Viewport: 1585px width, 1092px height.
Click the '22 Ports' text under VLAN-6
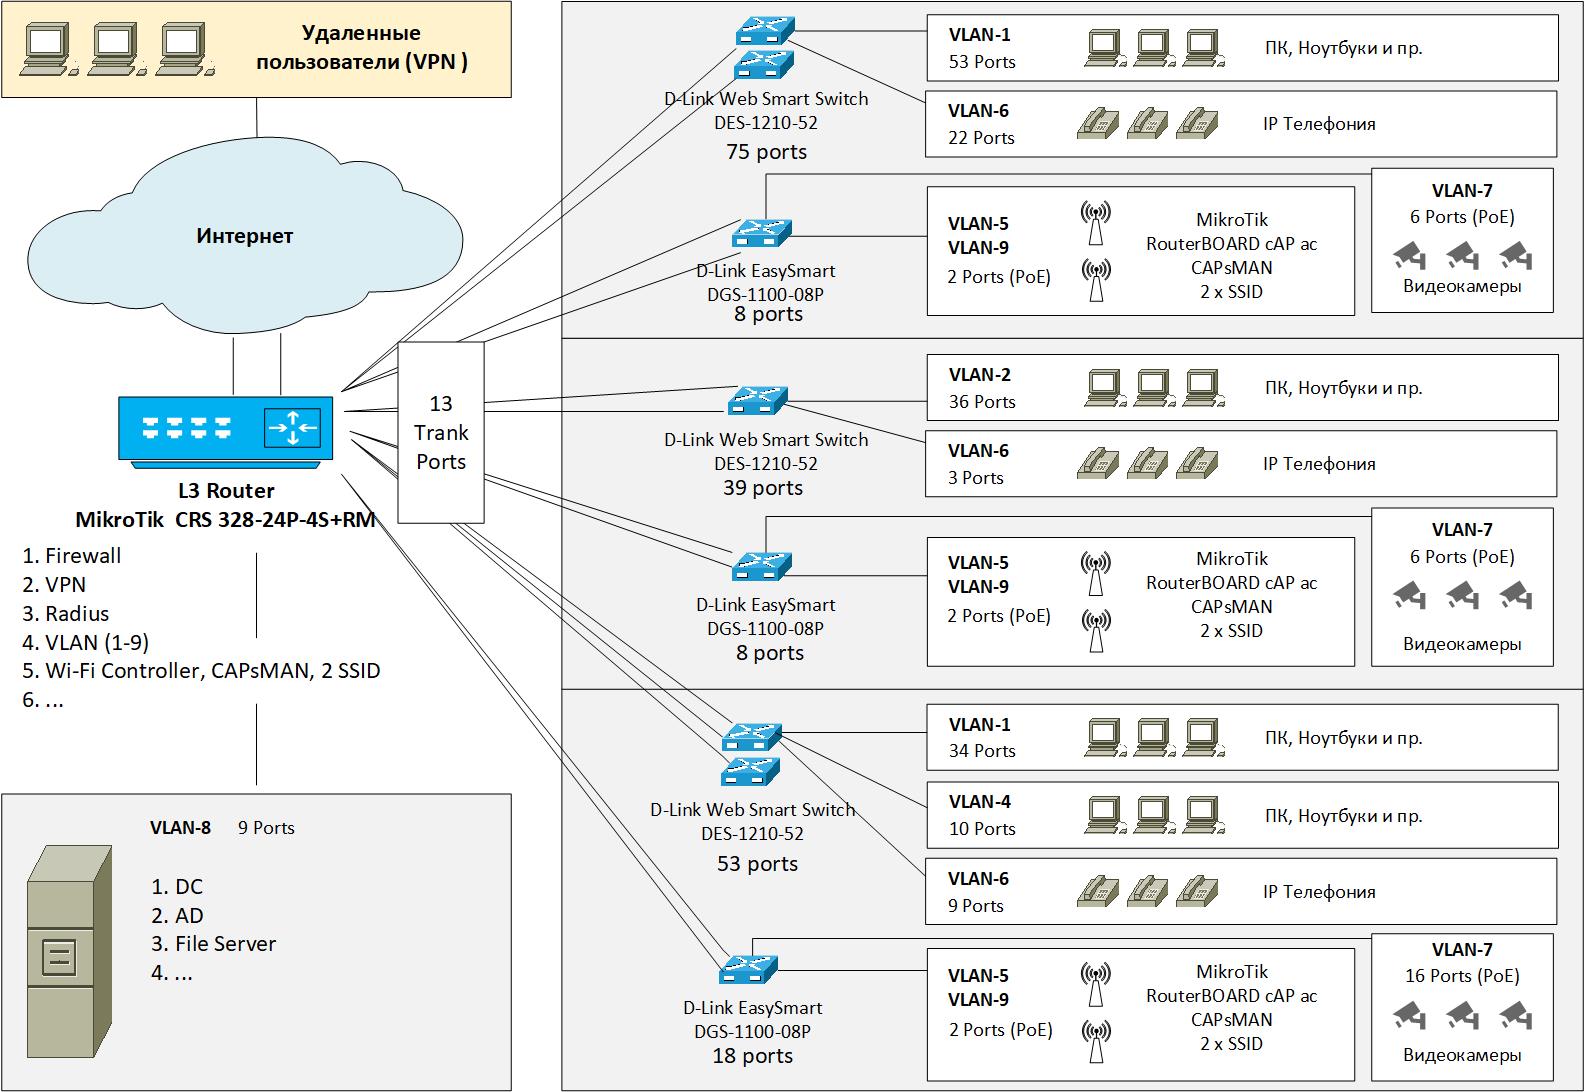point(981,138)
